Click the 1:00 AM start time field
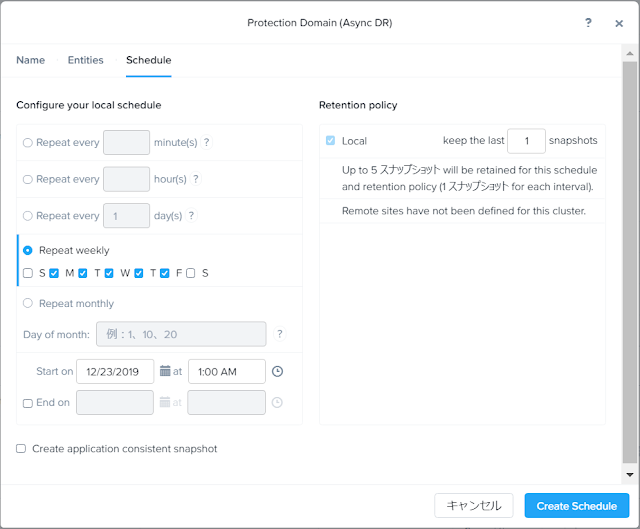 click(227, 371)
